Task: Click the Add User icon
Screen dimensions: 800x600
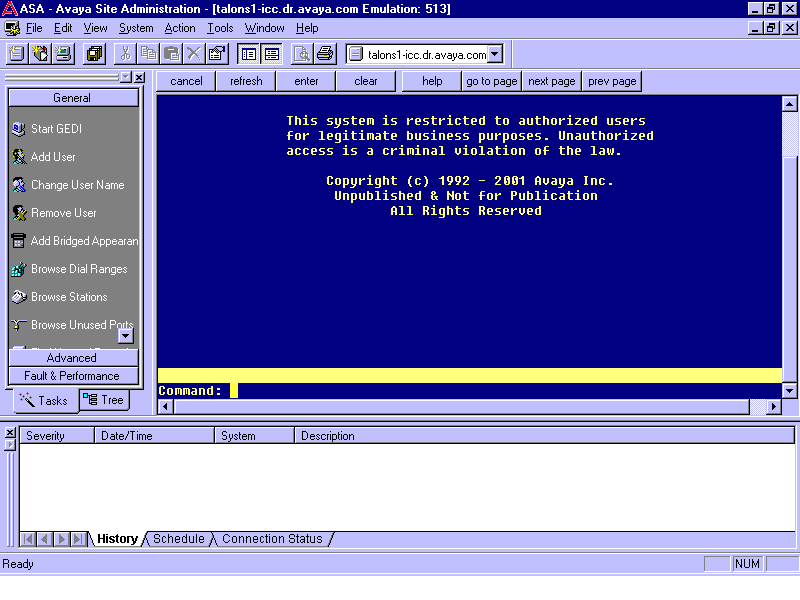Action: point(19,157)
